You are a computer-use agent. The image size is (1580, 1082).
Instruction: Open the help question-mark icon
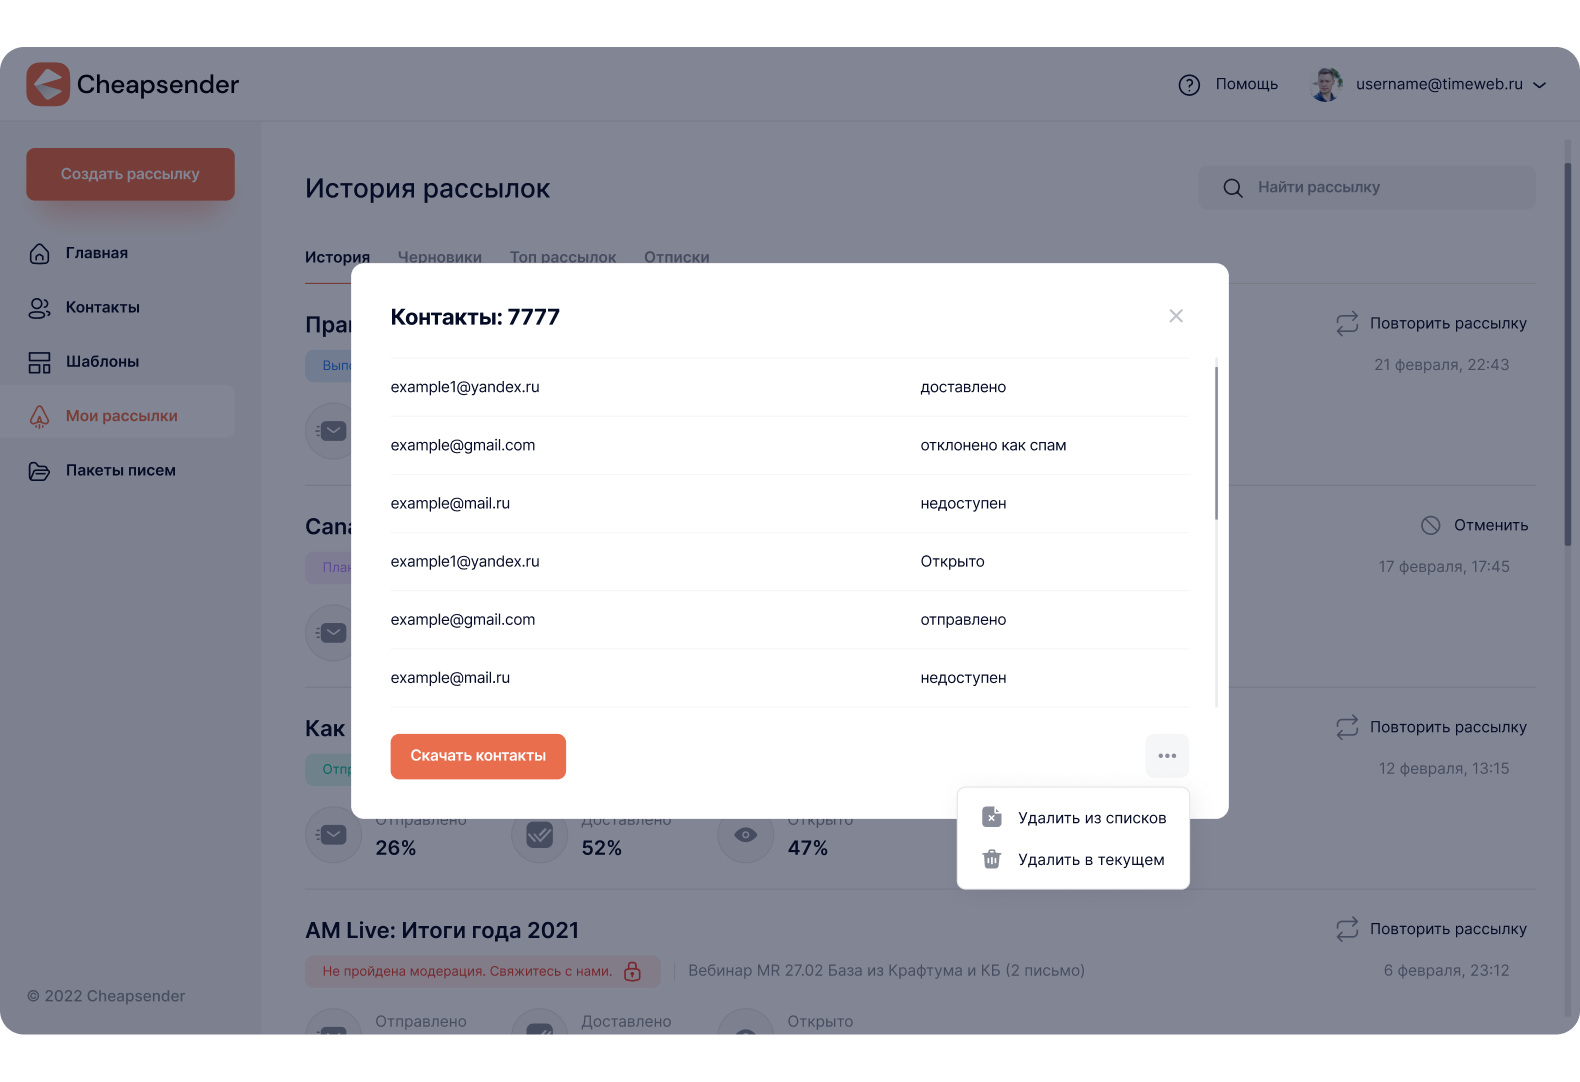coord(1189,85)
